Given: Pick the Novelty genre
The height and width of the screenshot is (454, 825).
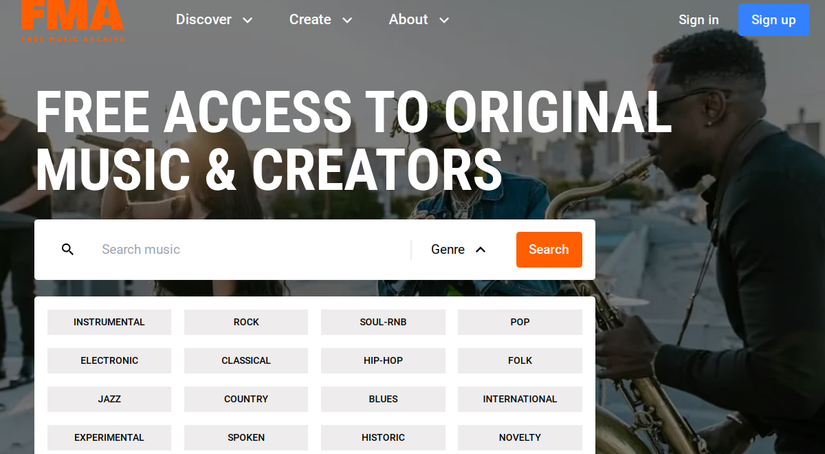Looking at the screenshot, I should tap(520, 437).
